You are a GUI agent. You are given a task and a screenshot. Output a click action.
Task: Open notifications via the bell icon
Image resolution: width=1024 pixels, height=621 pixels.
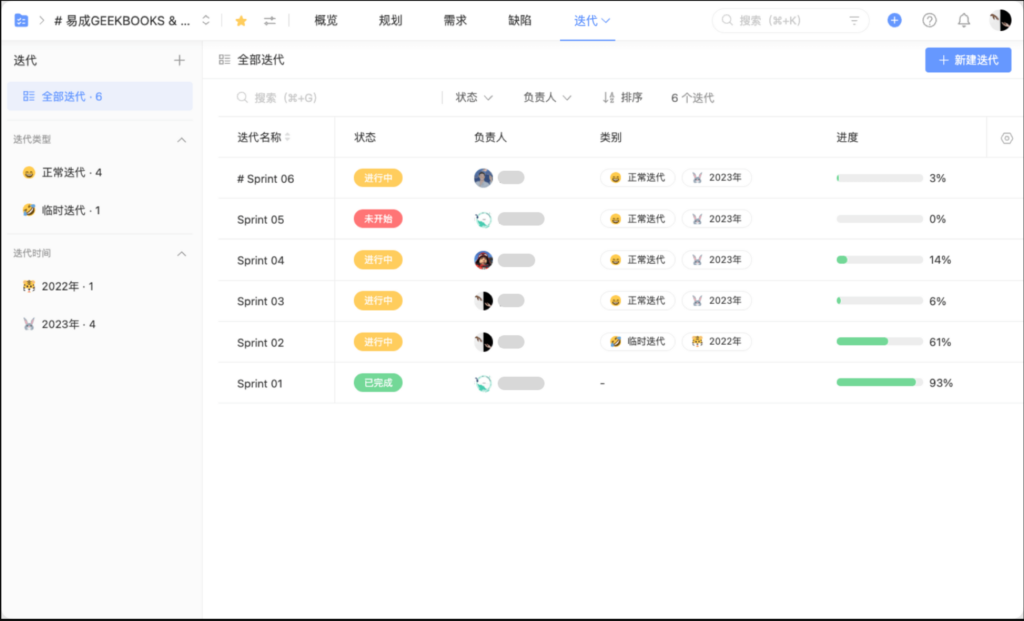(962, 19)
